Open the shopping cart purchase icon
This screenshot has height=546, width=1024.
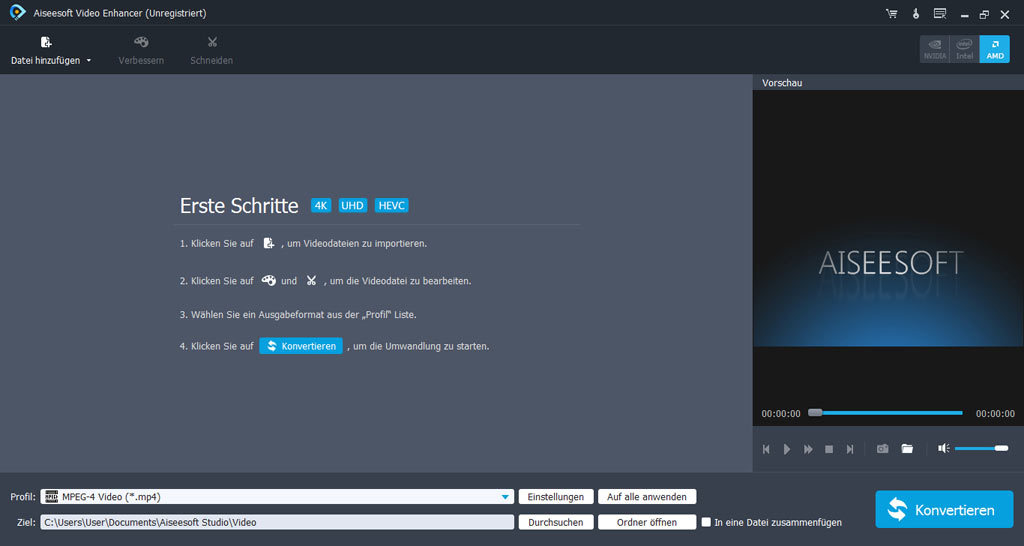click(891, 14)
